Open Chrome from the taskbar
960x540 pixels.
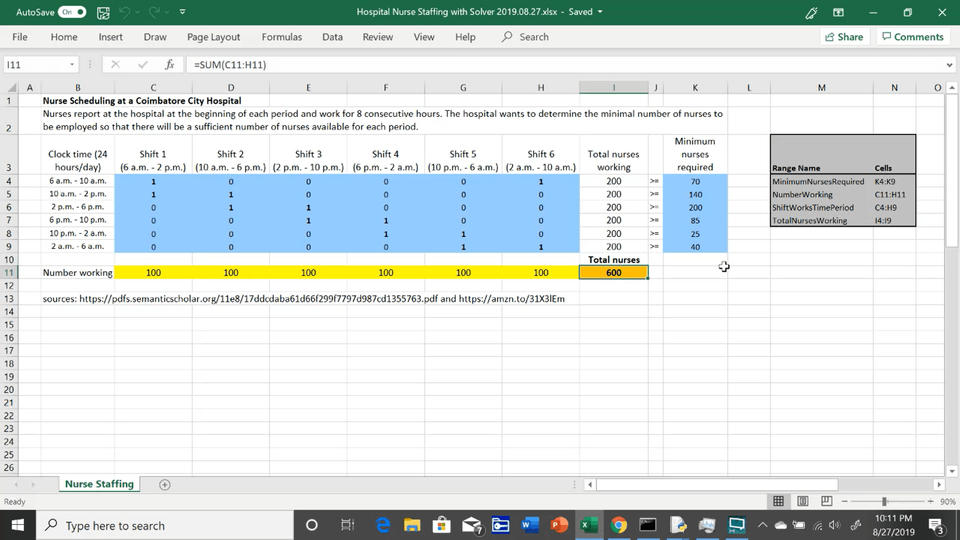[618, 525]
